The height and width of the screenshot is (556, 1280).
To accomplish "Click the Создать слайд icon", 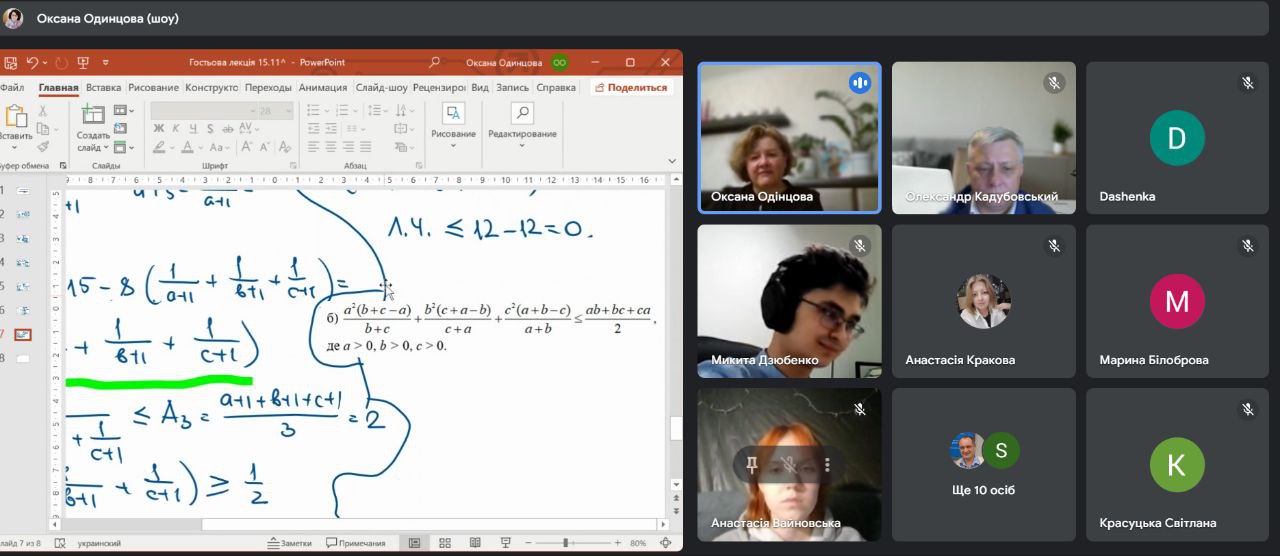I will click(92, 115).
